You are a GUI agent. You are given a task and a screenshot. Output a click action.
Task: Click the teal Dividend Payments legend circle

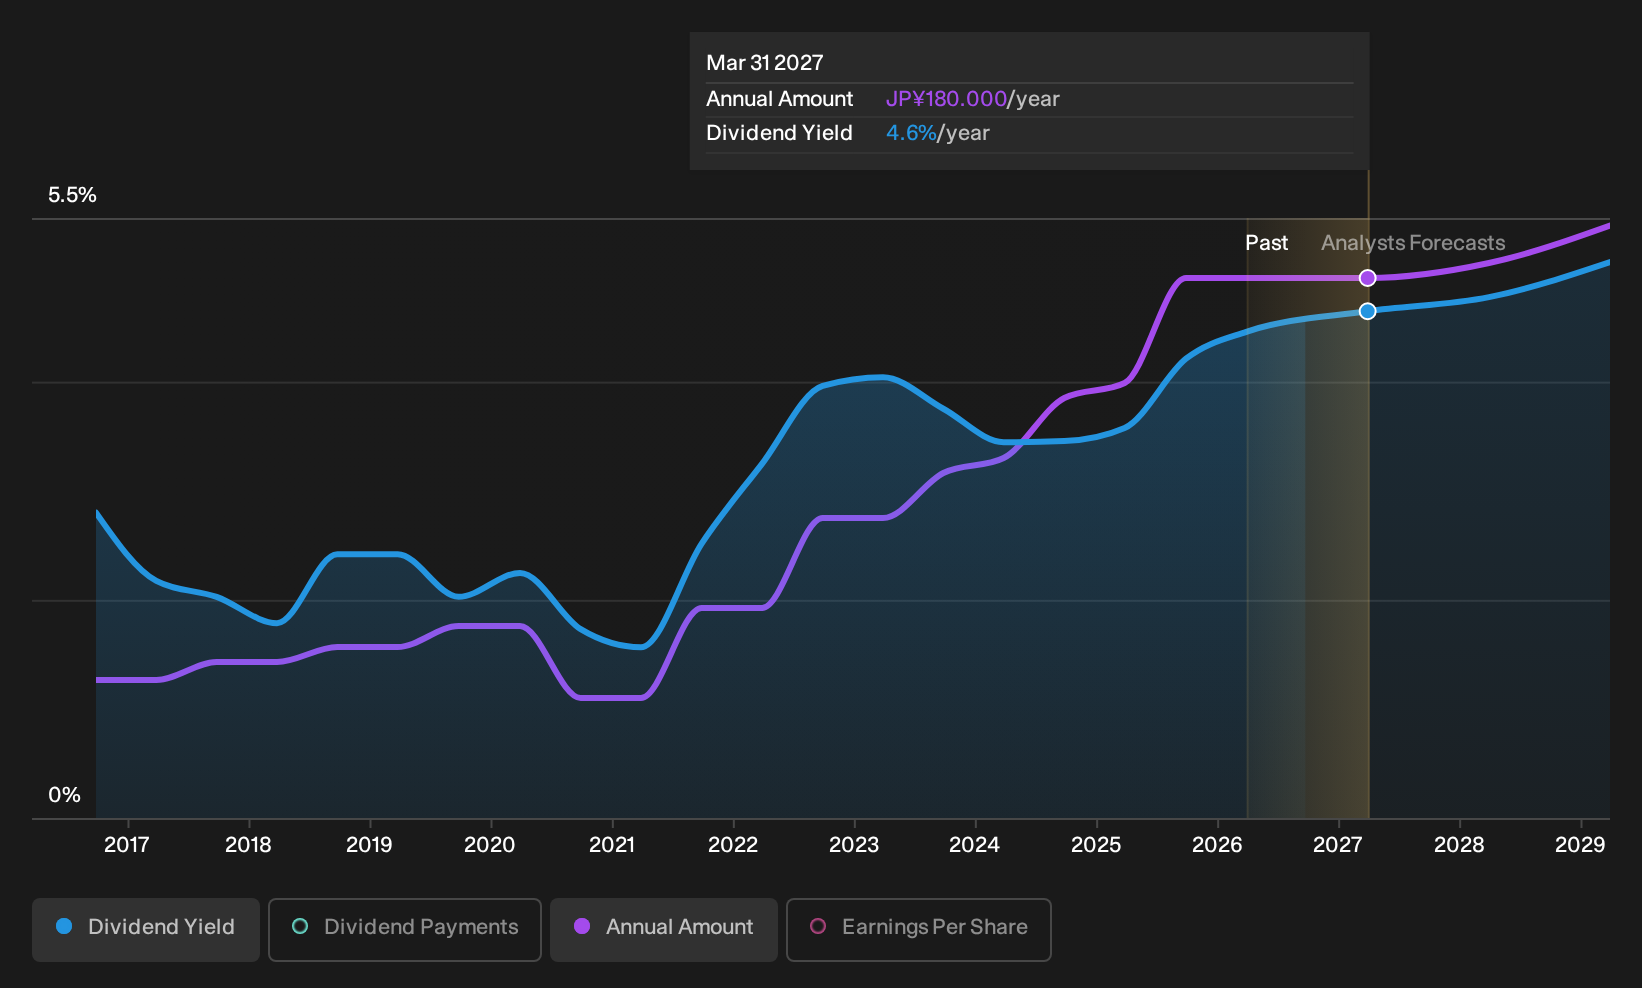click(300, 927)
